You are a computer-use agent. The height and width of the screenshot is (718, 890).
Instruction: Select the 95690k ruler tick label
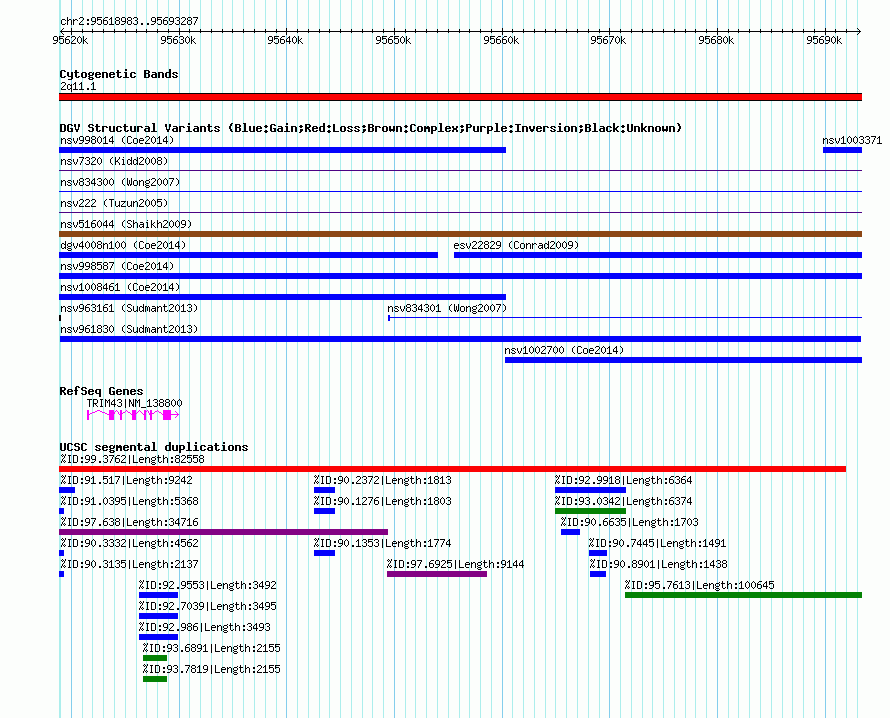click(824, 40)
